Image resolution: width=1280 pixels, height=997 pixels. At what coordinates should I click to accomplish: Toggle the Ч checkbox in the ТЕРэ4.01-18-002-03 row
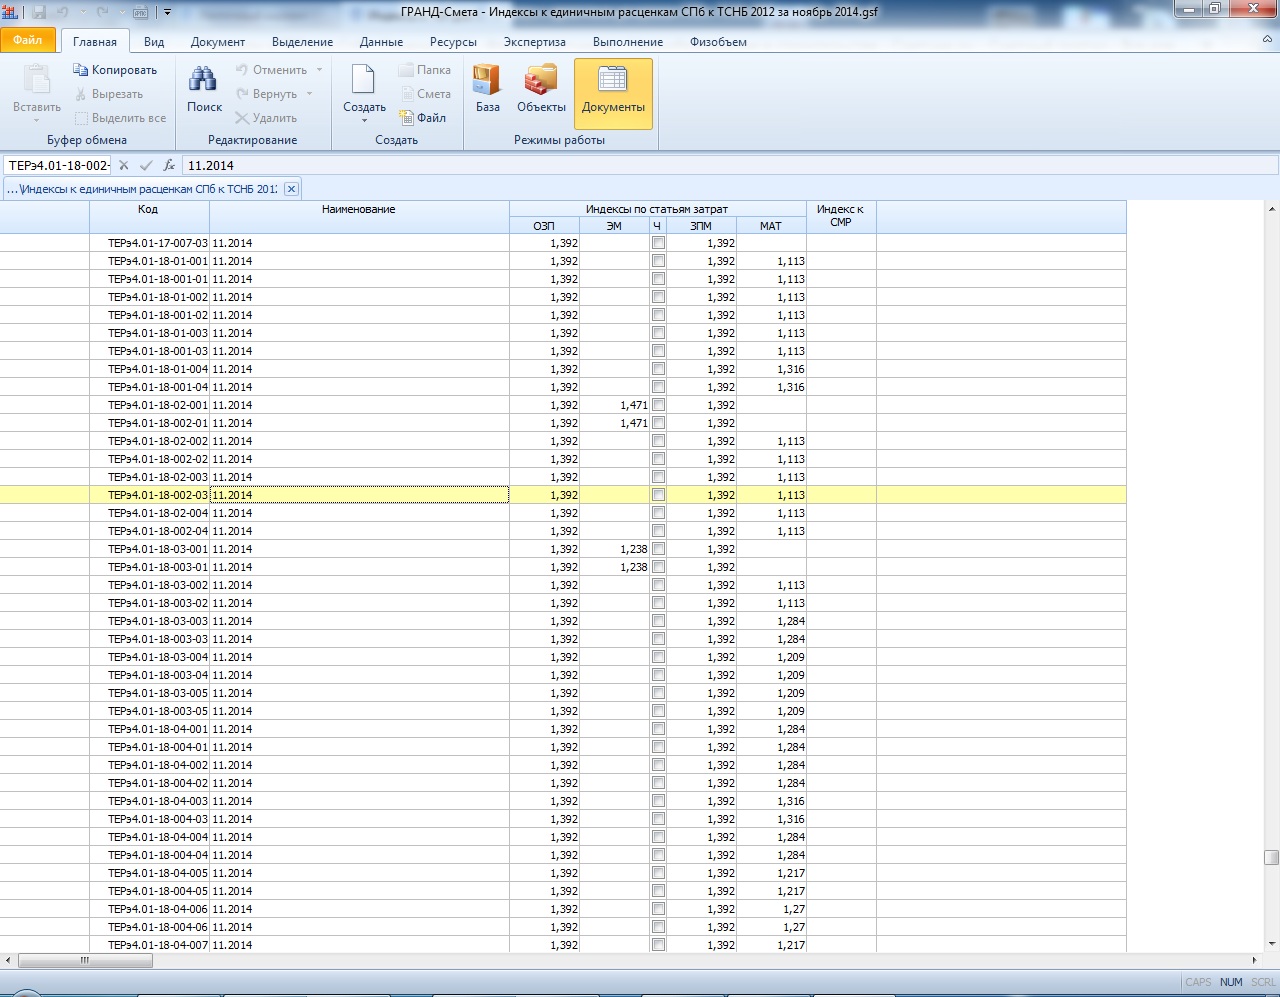point(658,495)
